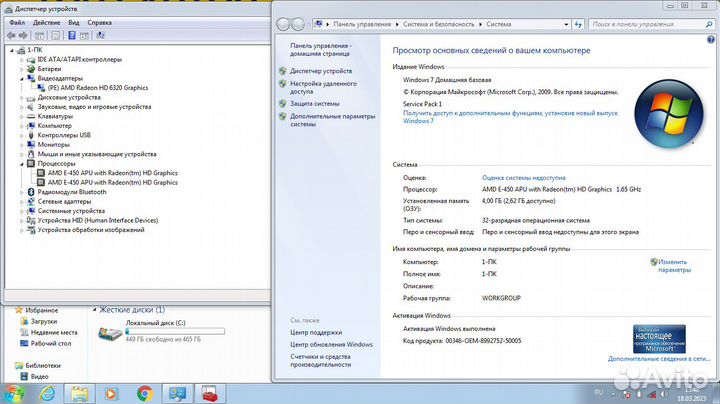Click the back button in System window

[283, 24]
